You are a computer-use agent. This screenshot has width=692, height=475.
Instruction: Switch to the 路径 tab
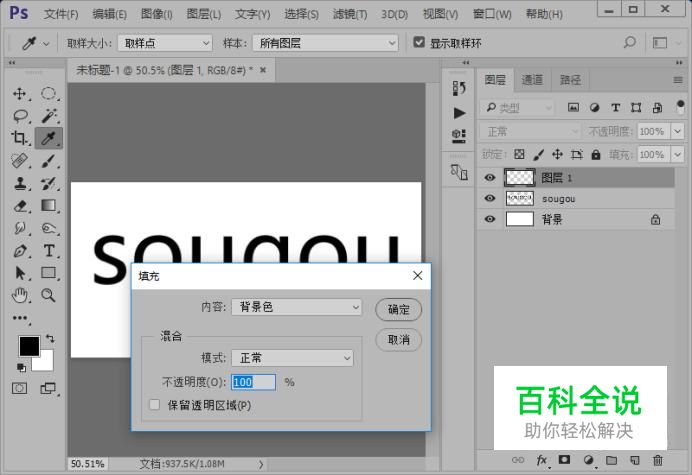click(570, 80)
